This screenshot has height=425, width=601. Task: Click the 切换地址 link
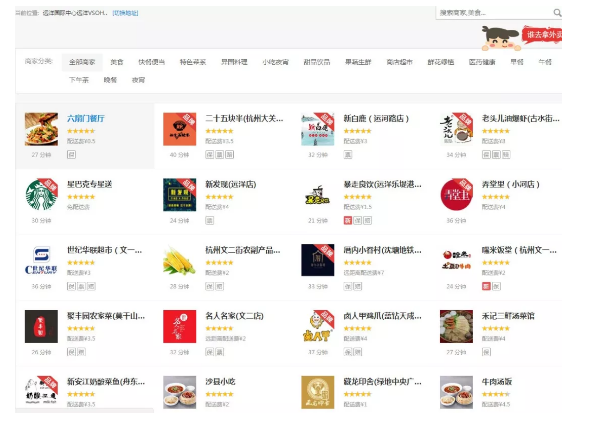point(125,13)
